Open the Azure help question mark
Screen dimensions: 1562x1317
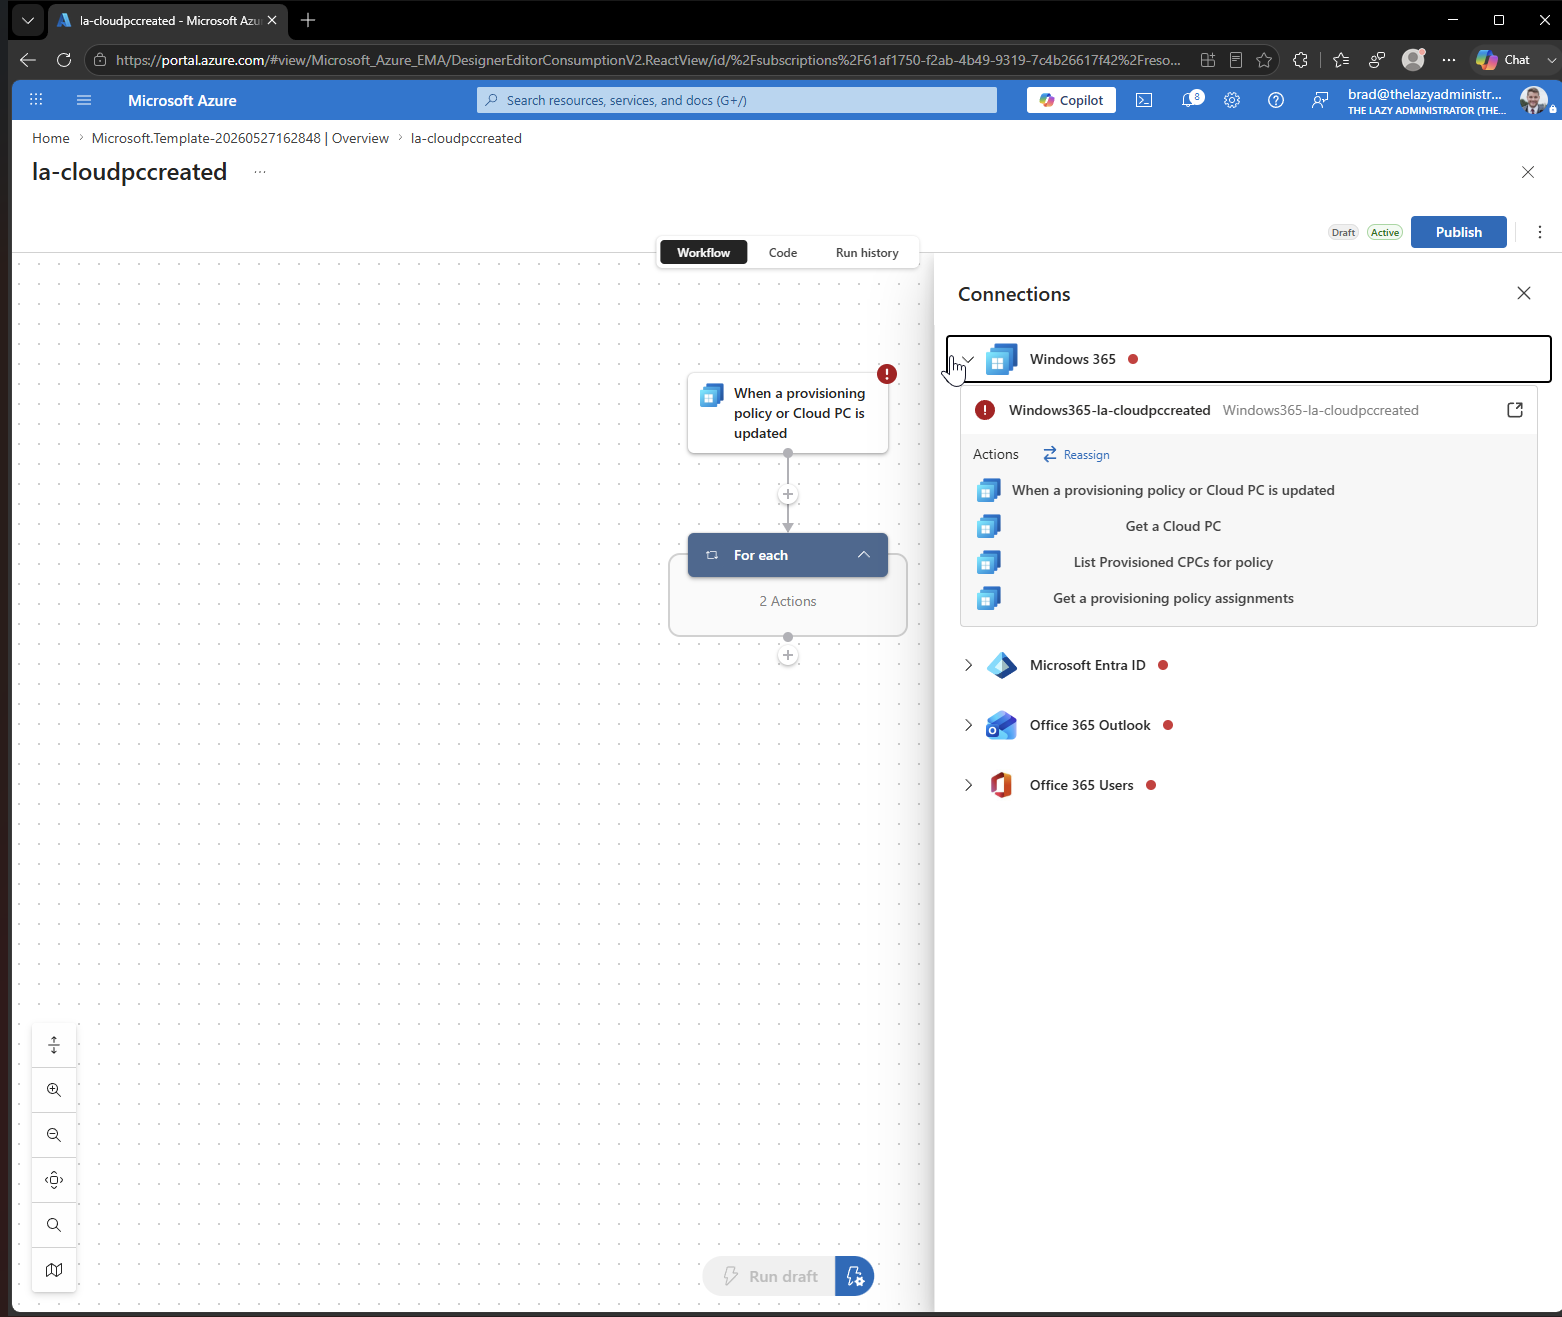tap(1276, 100)
